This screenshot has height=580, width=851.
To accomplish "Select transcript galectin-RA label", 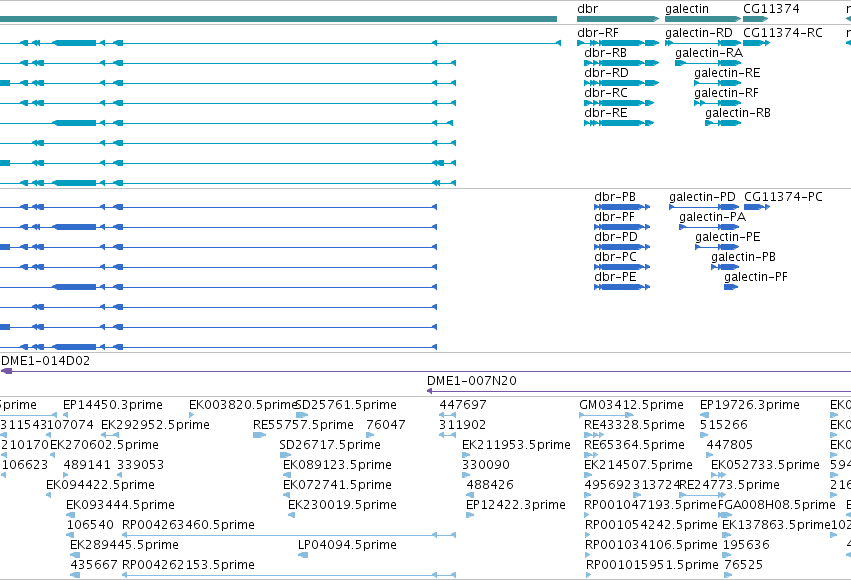I will pos(709,53).
